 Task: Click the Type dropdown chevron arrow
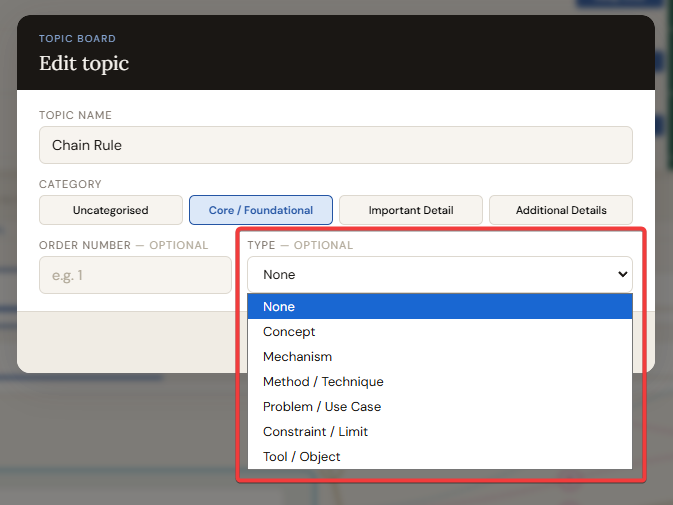coord(623,275)
